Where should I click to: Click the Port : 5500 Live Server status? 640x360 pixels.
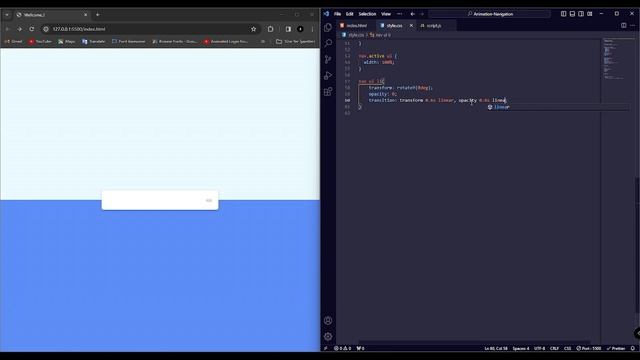pos(589,348)
